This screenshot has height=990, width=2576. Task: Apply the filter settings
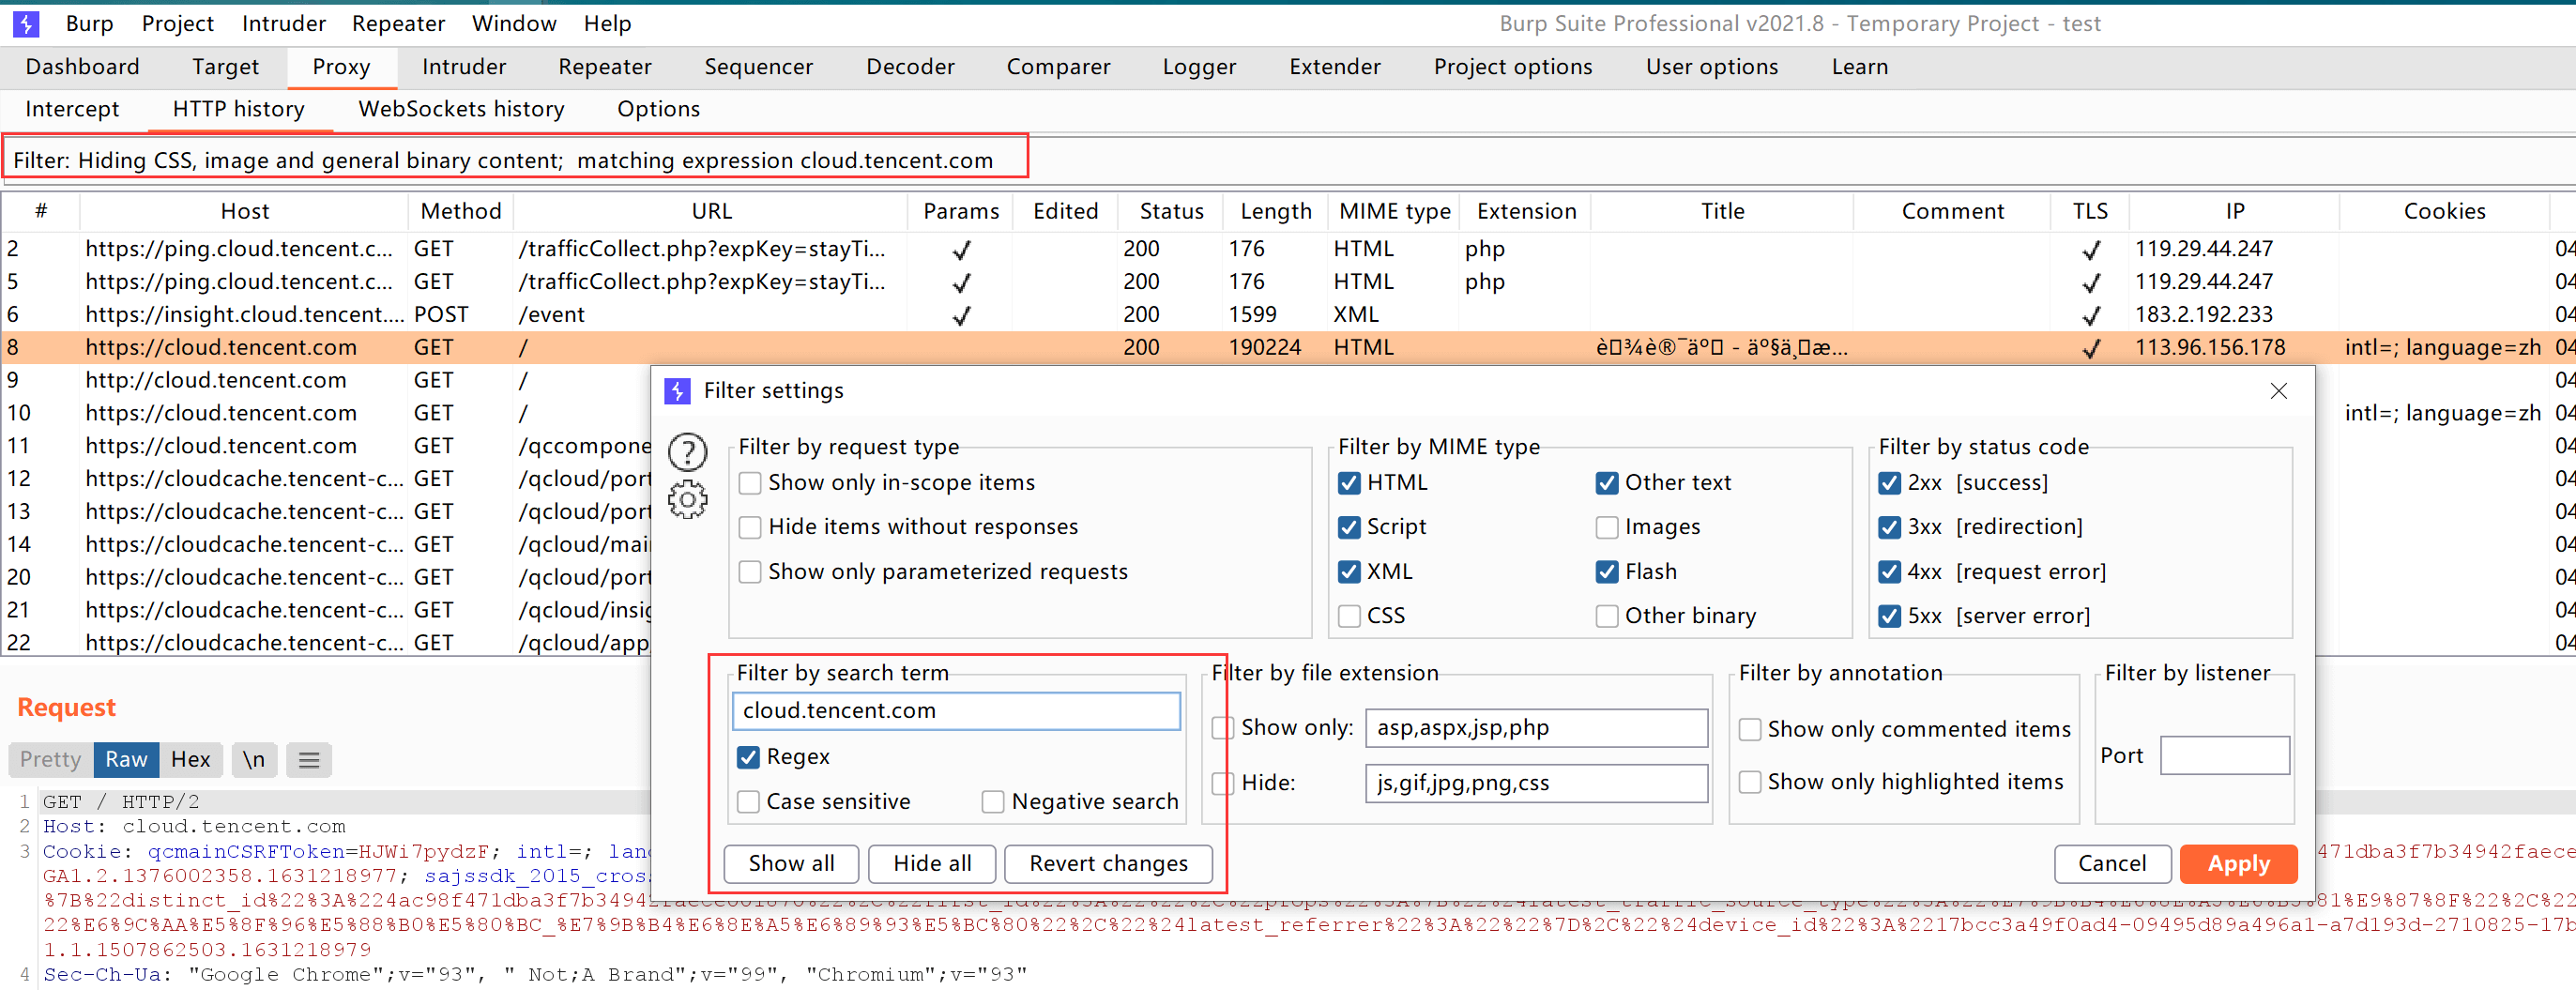[2238, 864]
